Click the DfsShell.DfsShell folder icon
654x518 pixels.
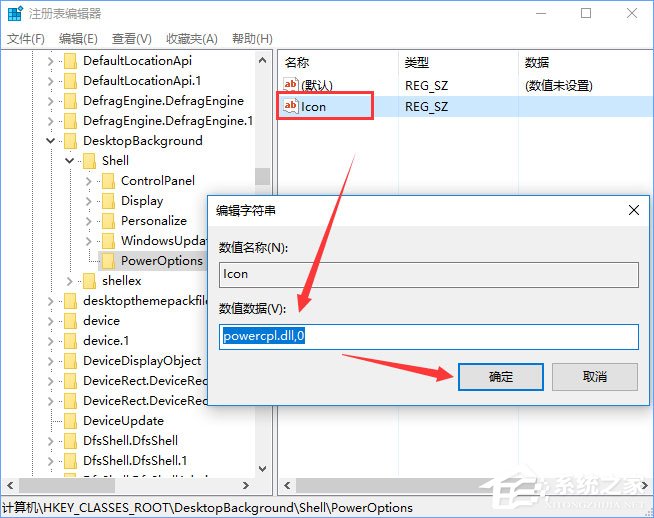pos(70,441)
